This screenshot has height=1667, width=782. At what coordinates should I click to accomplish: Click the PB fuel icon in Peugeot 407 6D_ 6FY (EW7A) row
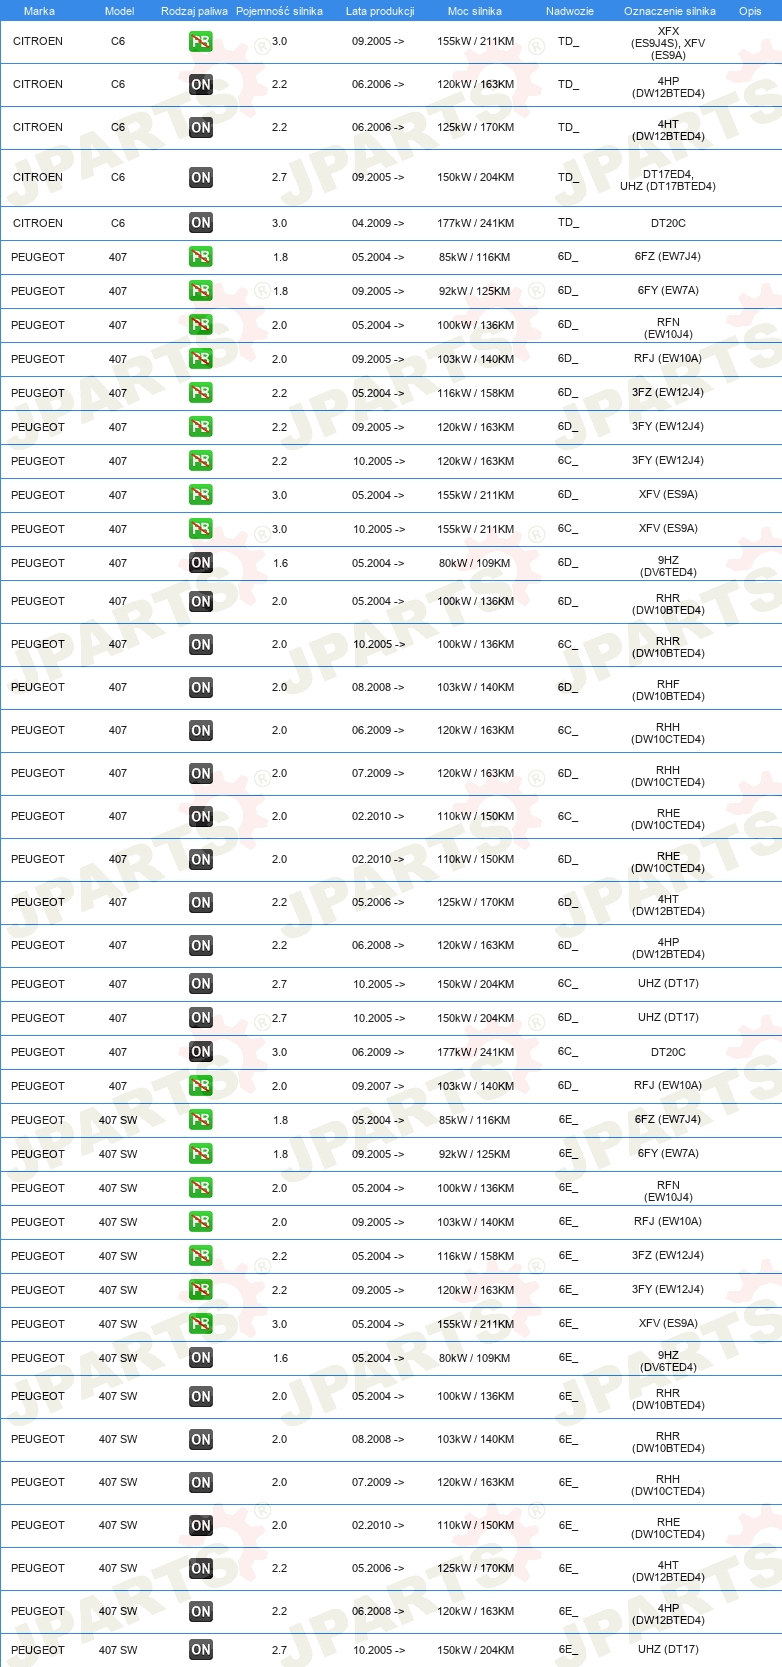201,291
